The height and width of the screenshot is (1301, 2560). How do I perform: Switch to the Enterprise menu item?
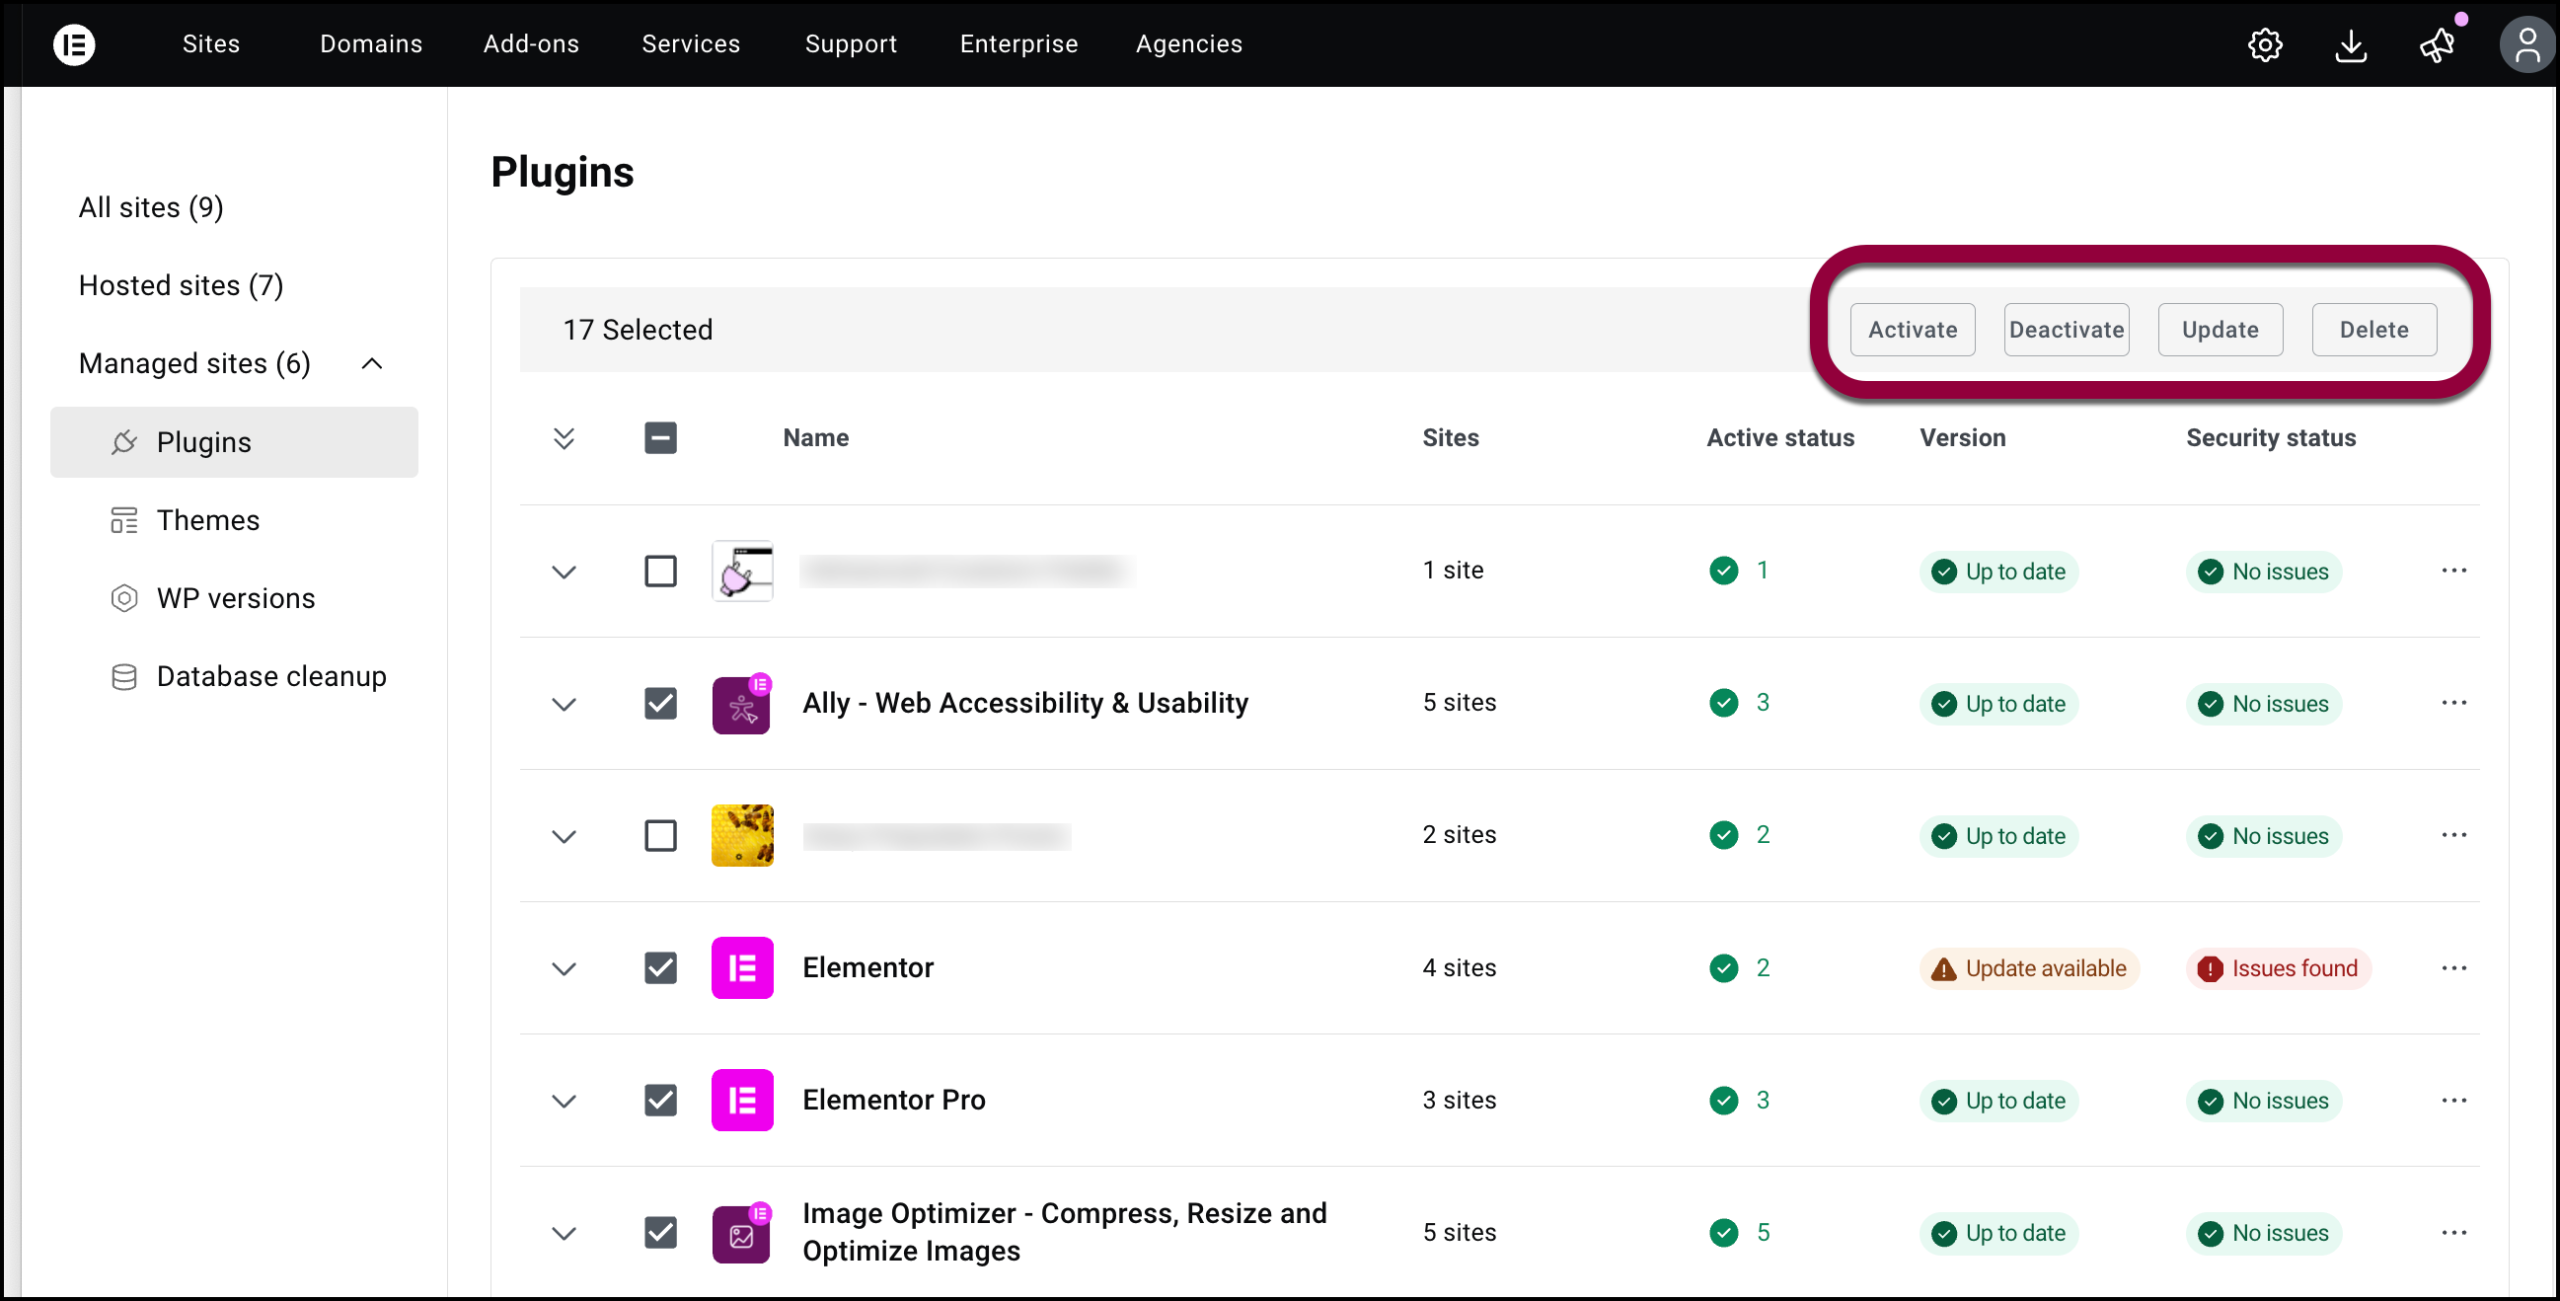pyautogui.click(x=1018, y=44)
